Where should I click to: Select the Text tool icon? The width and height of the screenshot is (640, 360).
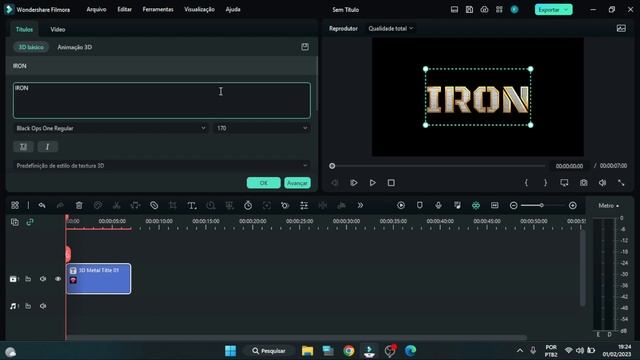[x=192, y=205]
